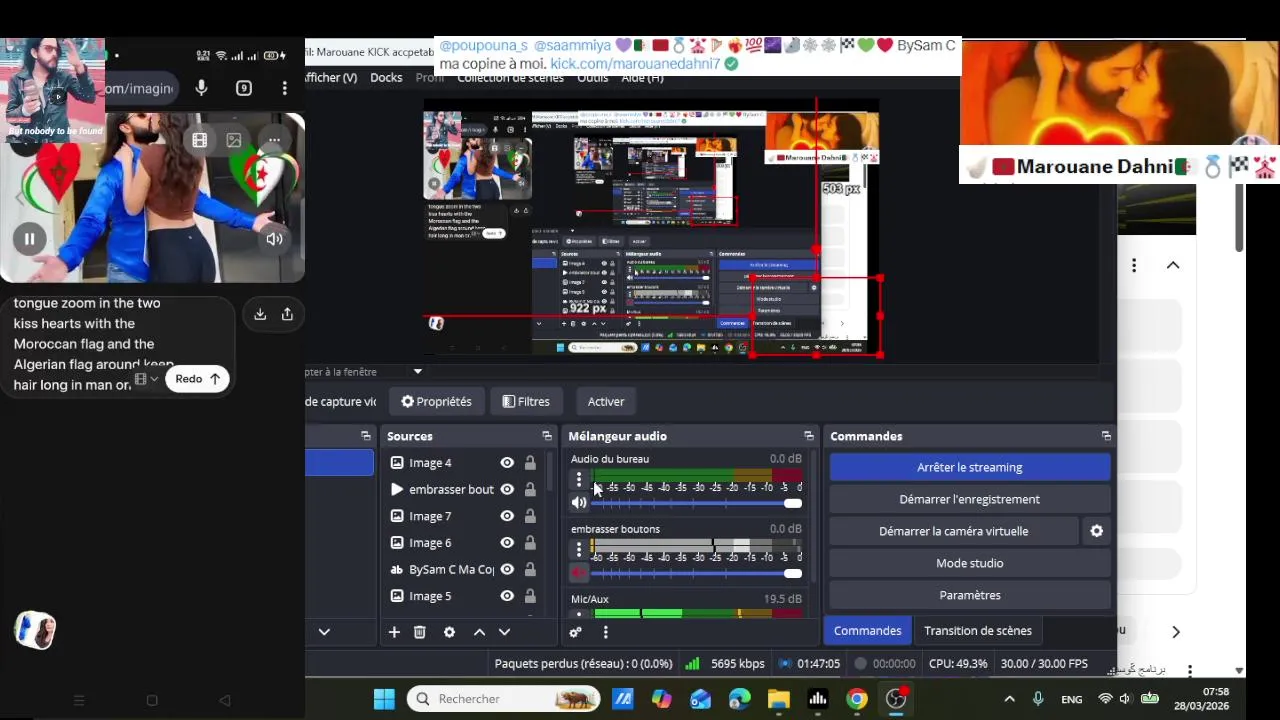The image size is (1280, 720).
Task: Show hidden system tray icons
Action: (1009, 699)
